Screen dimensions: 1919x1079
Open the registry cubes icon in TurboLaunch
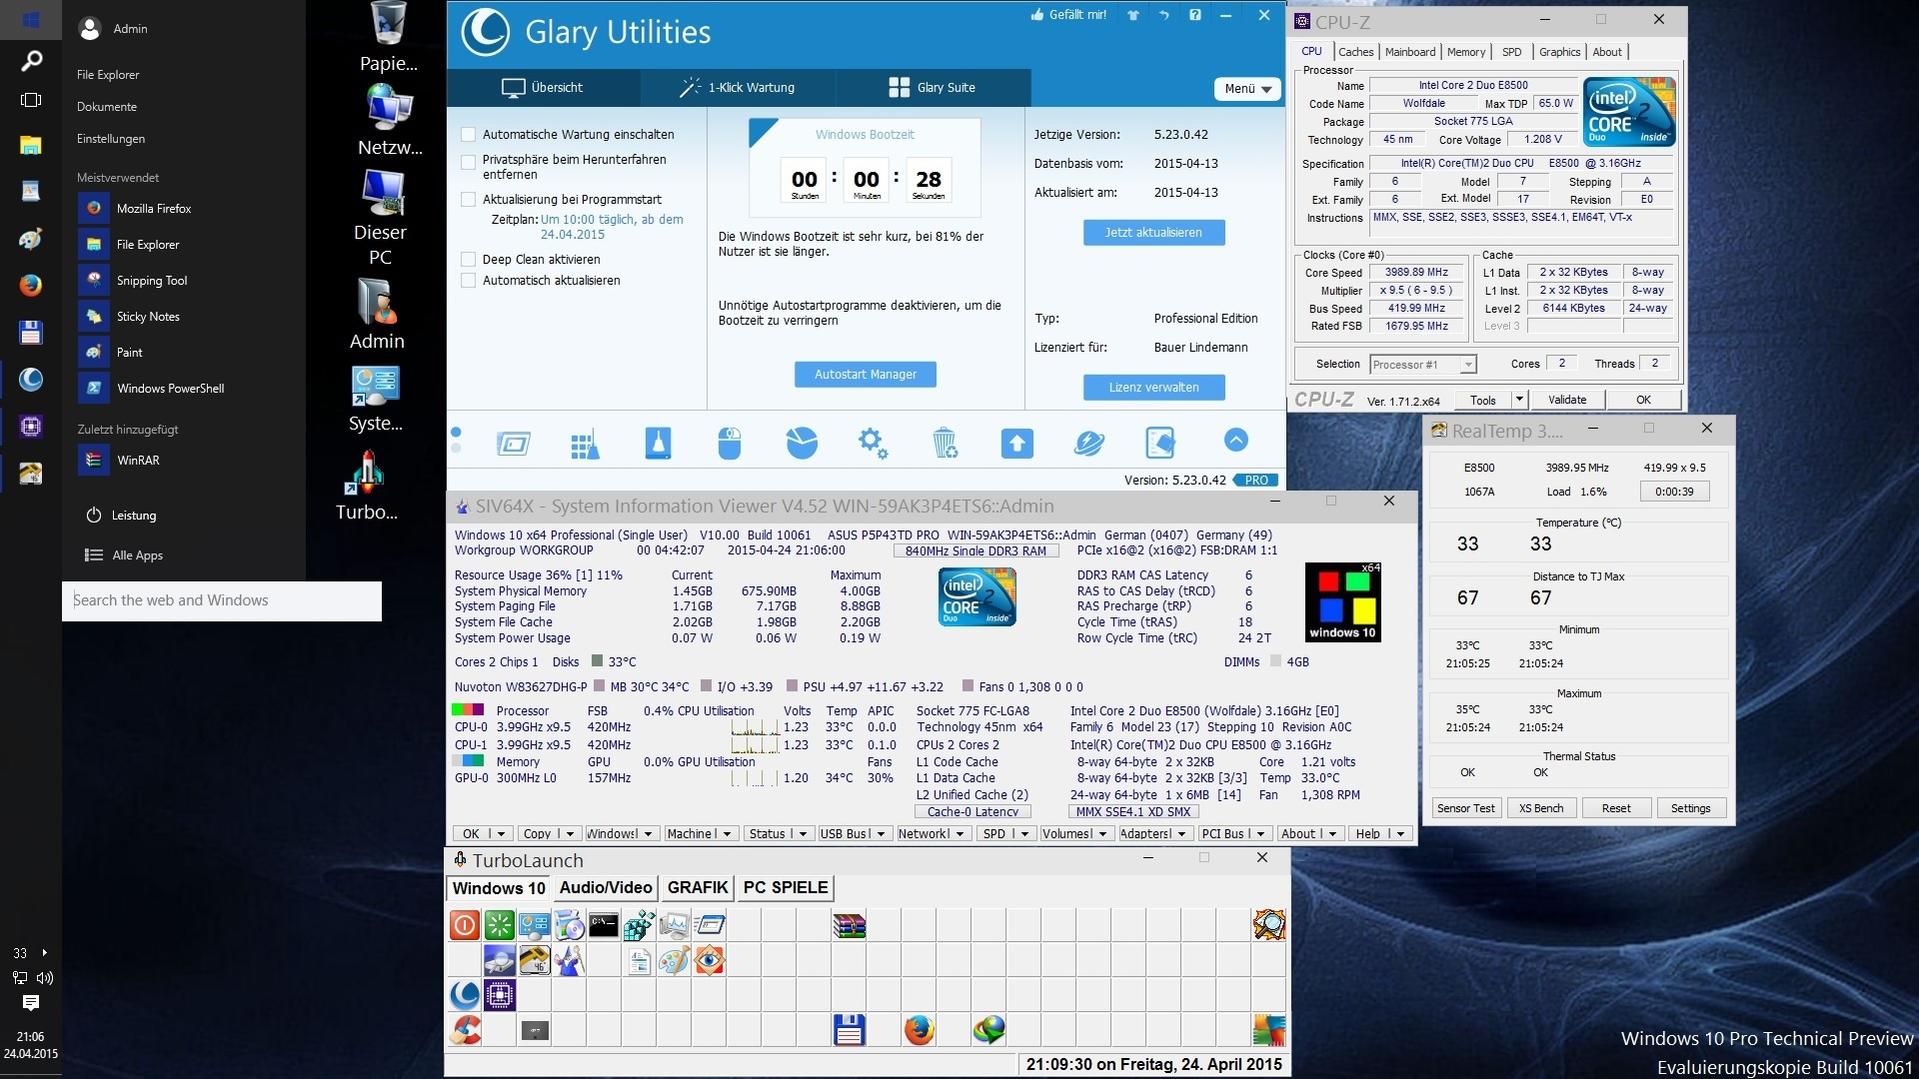pyautogui.click(x=639, y=925)
